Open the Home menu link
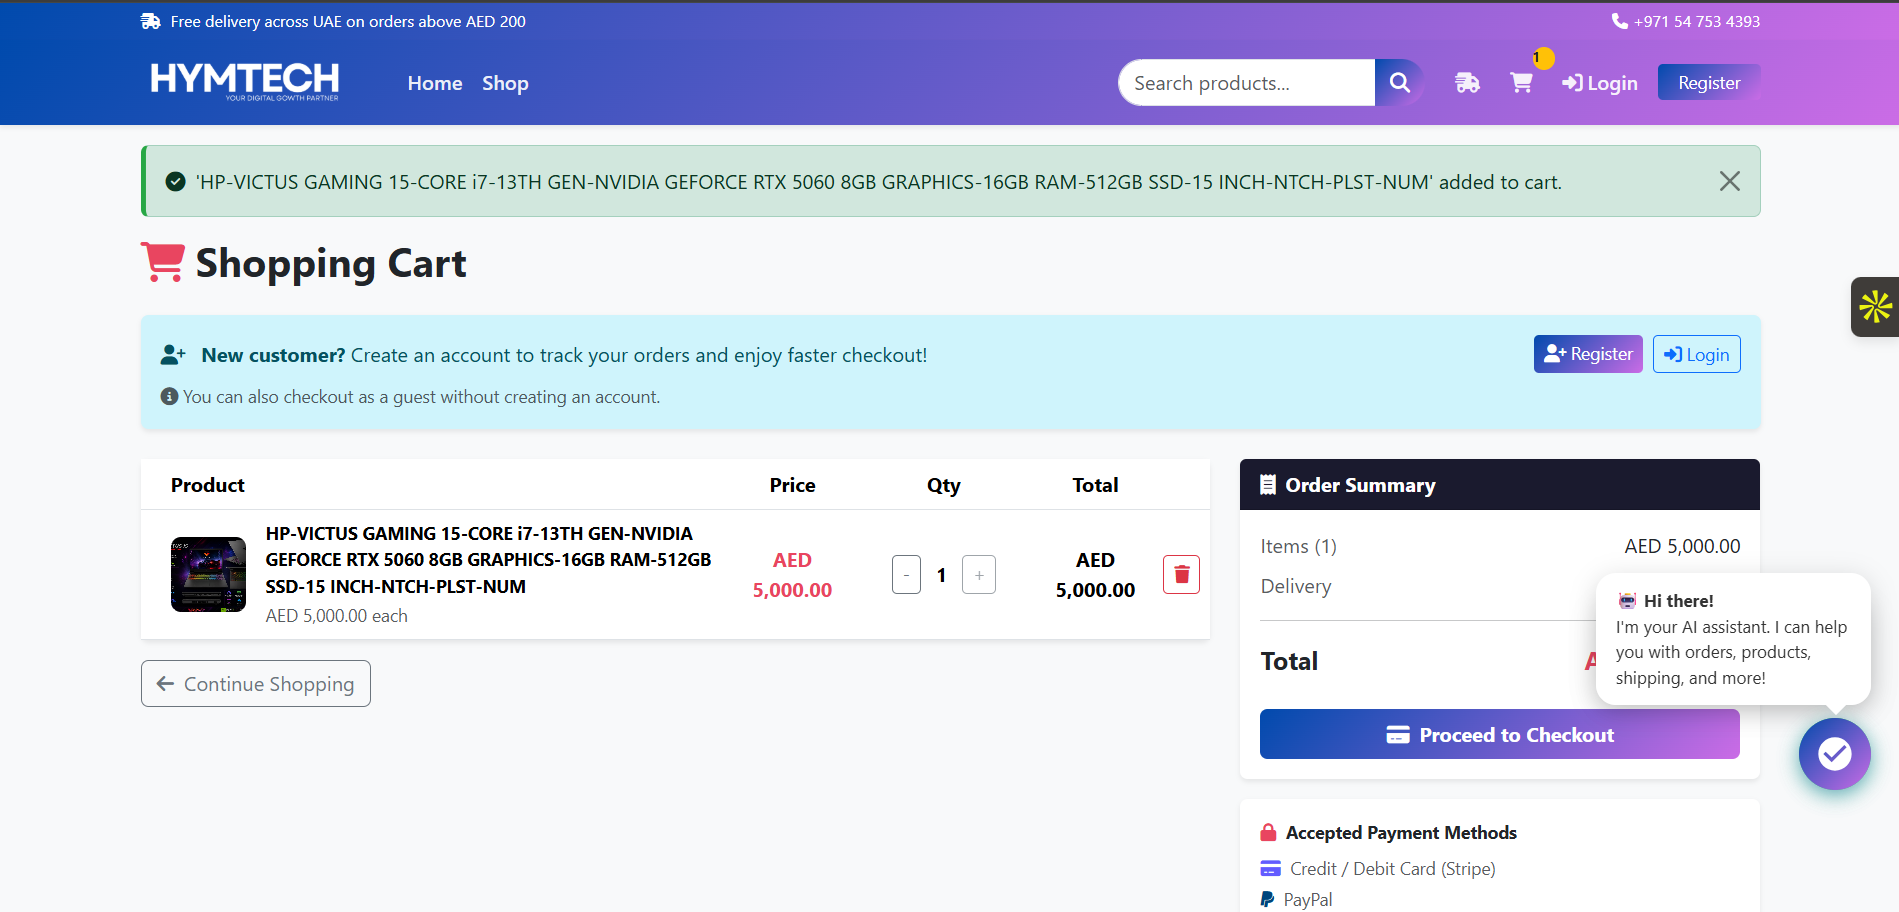Screen dimensions: 1899x912 coord(435,83)
